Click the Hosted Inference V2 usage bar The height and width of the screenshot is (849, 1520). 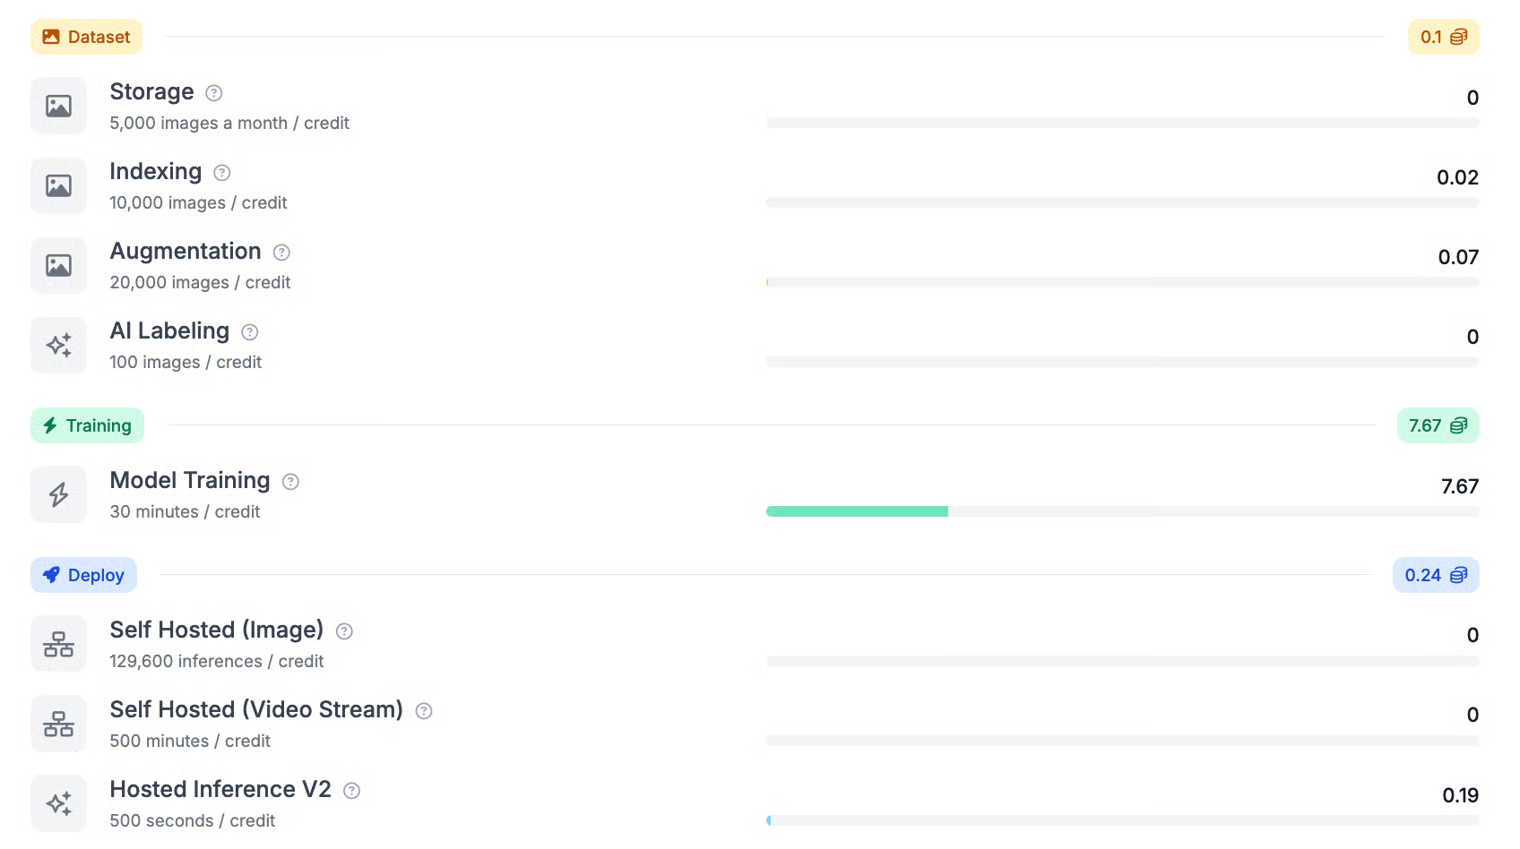[1122, 821]
